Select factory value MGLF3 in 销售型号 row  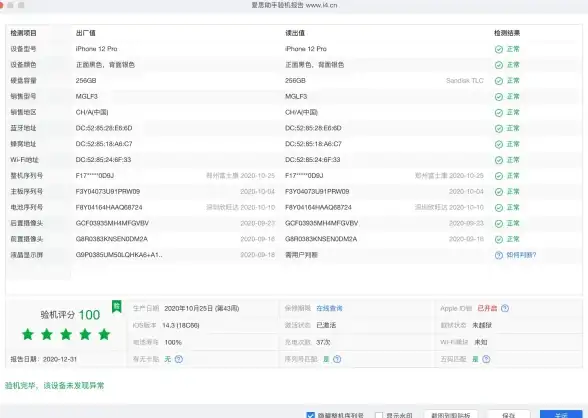click(87, 96)
